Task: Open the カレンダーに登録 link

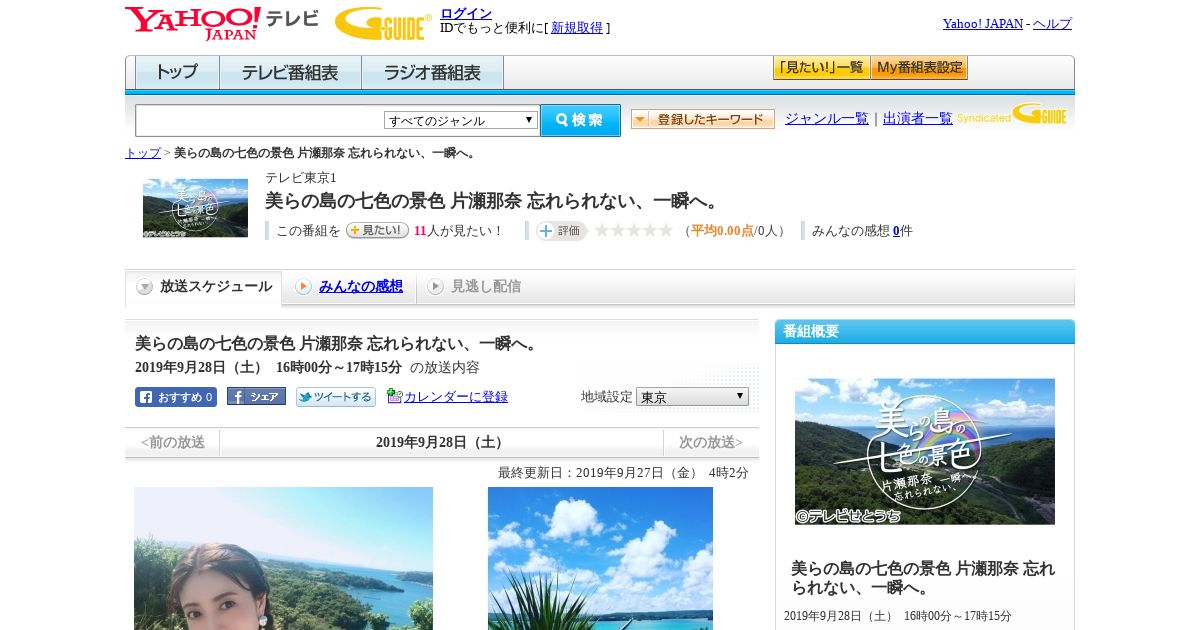Action: (456, 397)
